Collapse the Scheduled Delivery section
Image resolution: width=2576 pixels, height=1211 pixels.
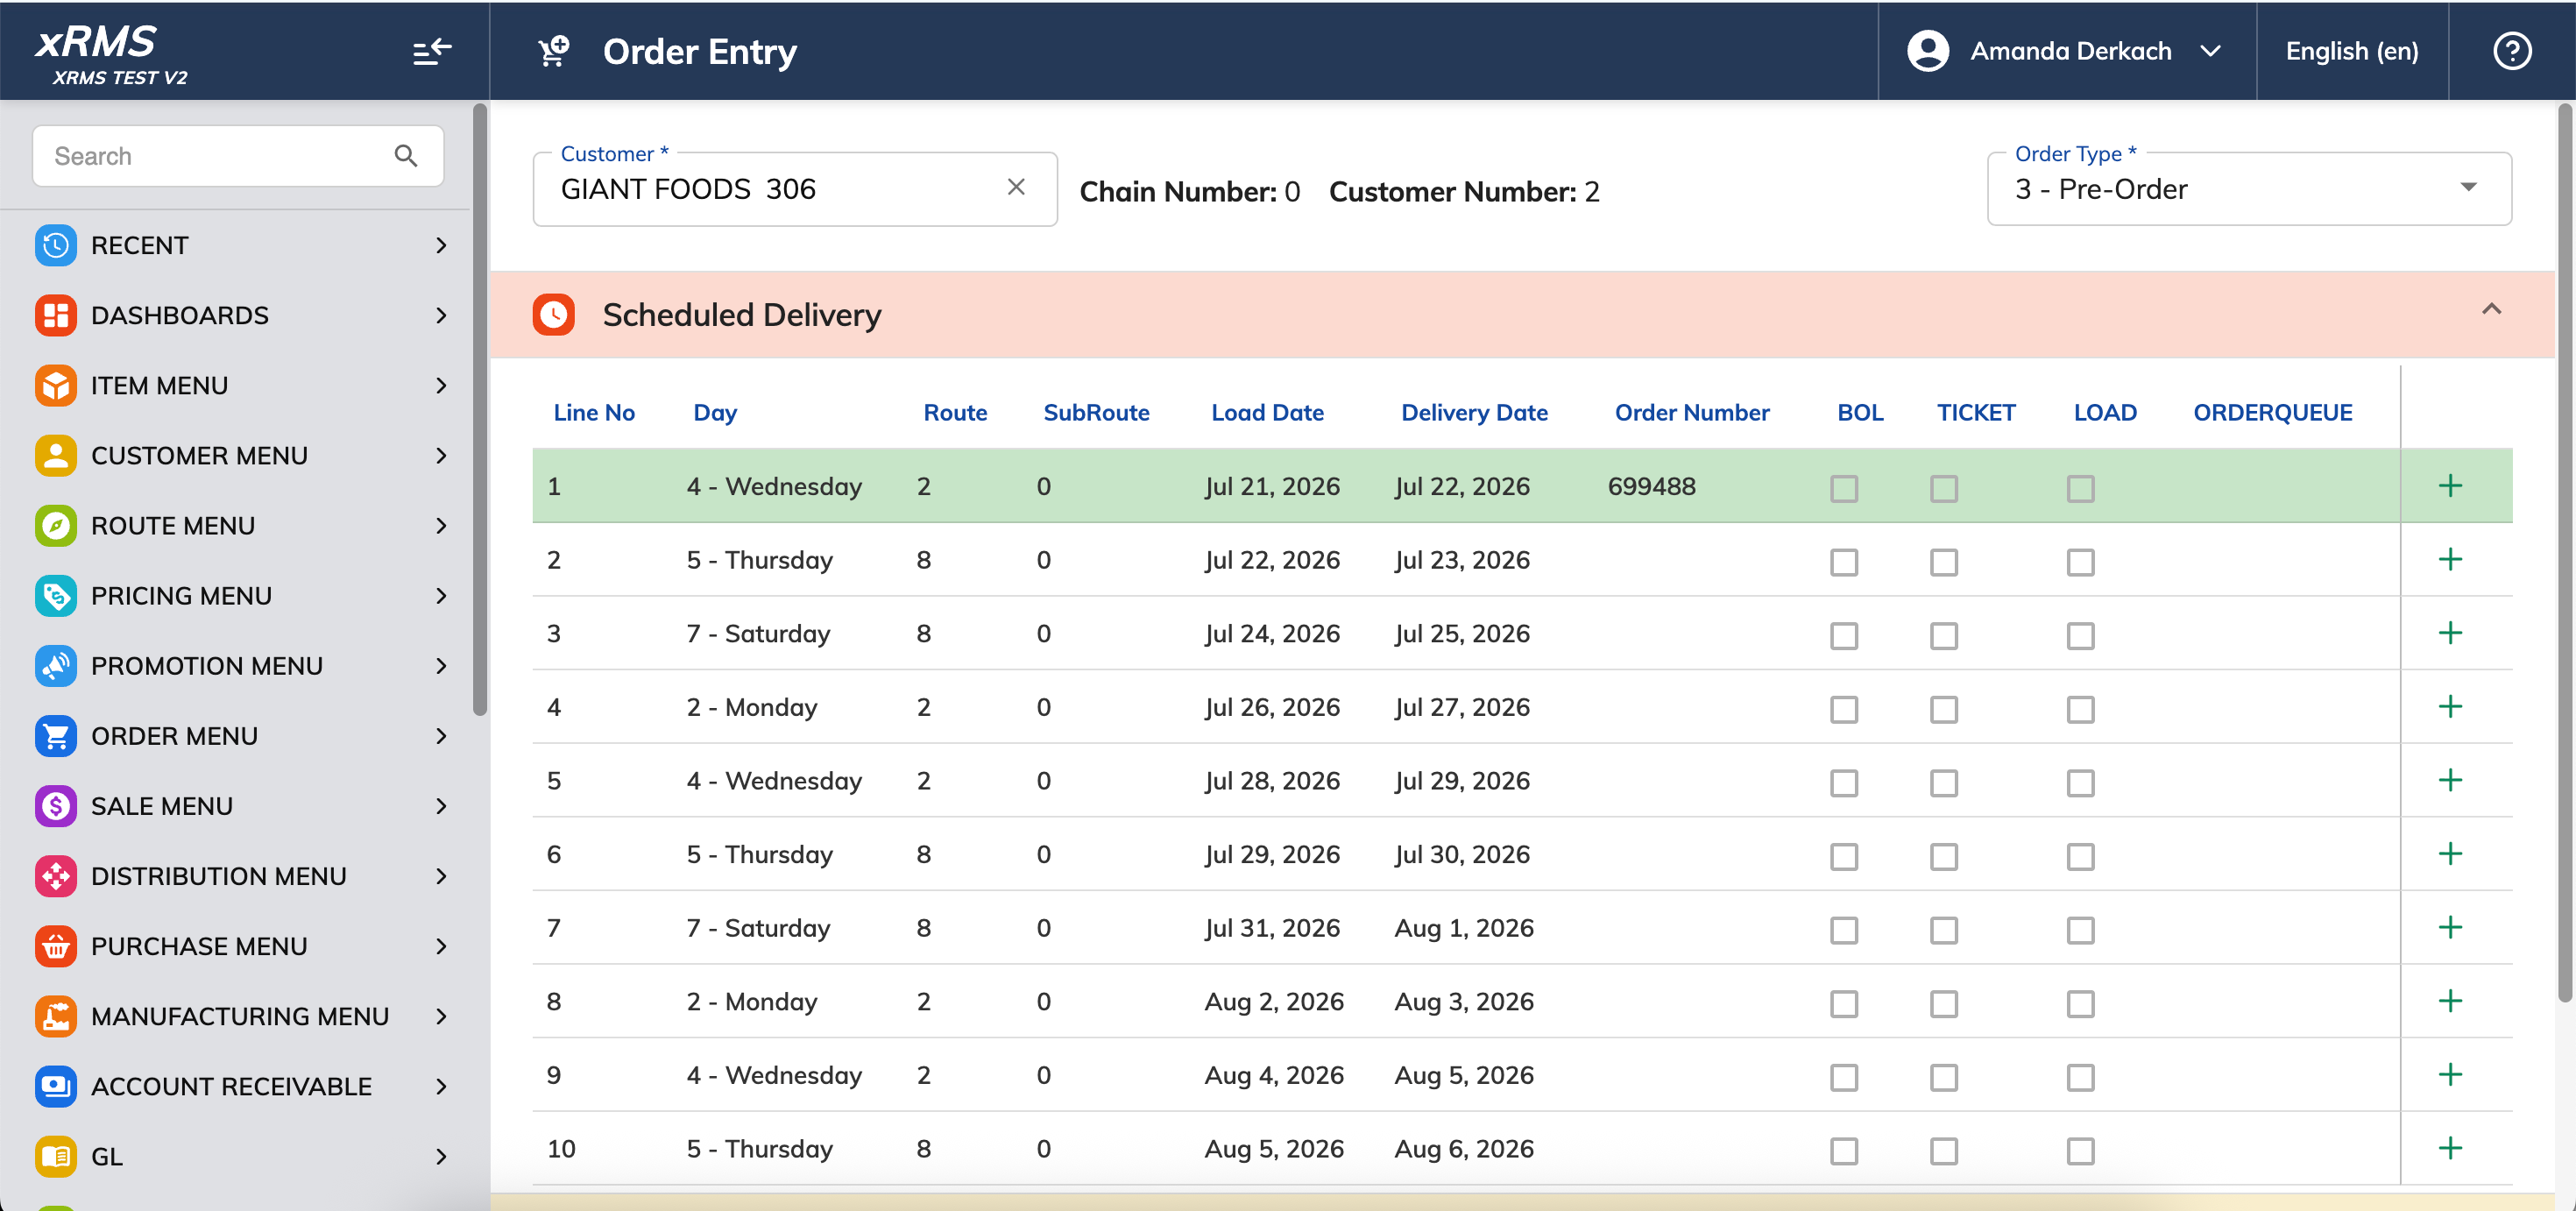(2491, 309)
